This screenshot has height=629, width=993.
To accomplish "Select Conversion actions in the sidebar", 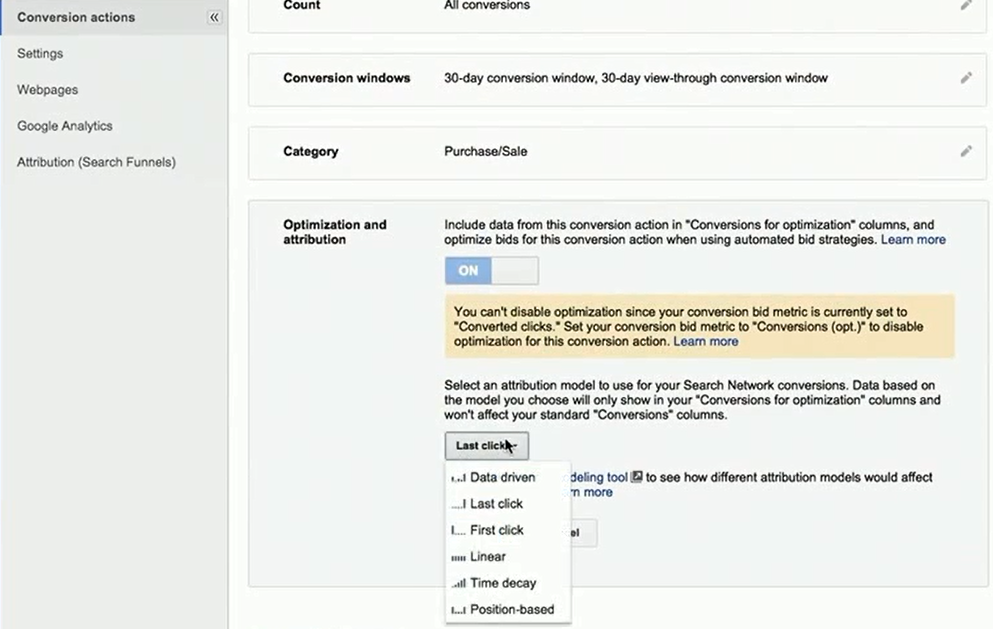I will (x=76, y=17).
